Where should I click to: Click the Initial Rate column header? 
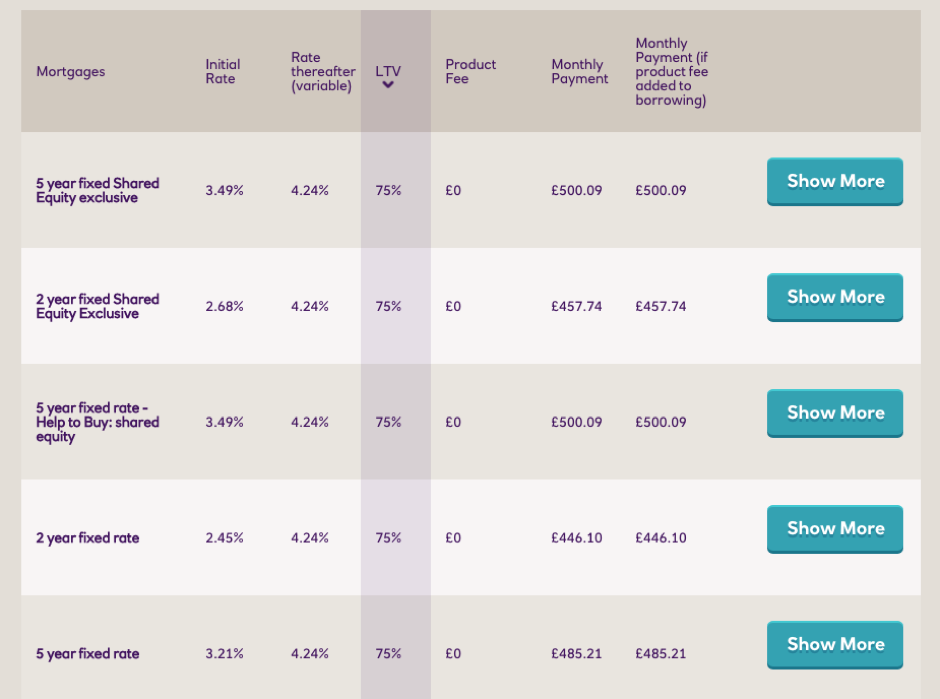(x=223, y=71)
